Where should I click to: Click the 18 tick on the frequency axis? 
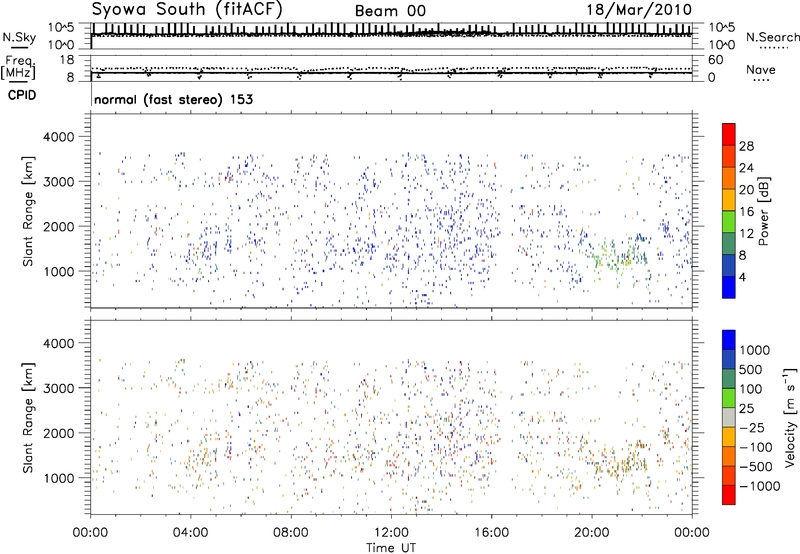pyautogui.click(x=67, y=60)
